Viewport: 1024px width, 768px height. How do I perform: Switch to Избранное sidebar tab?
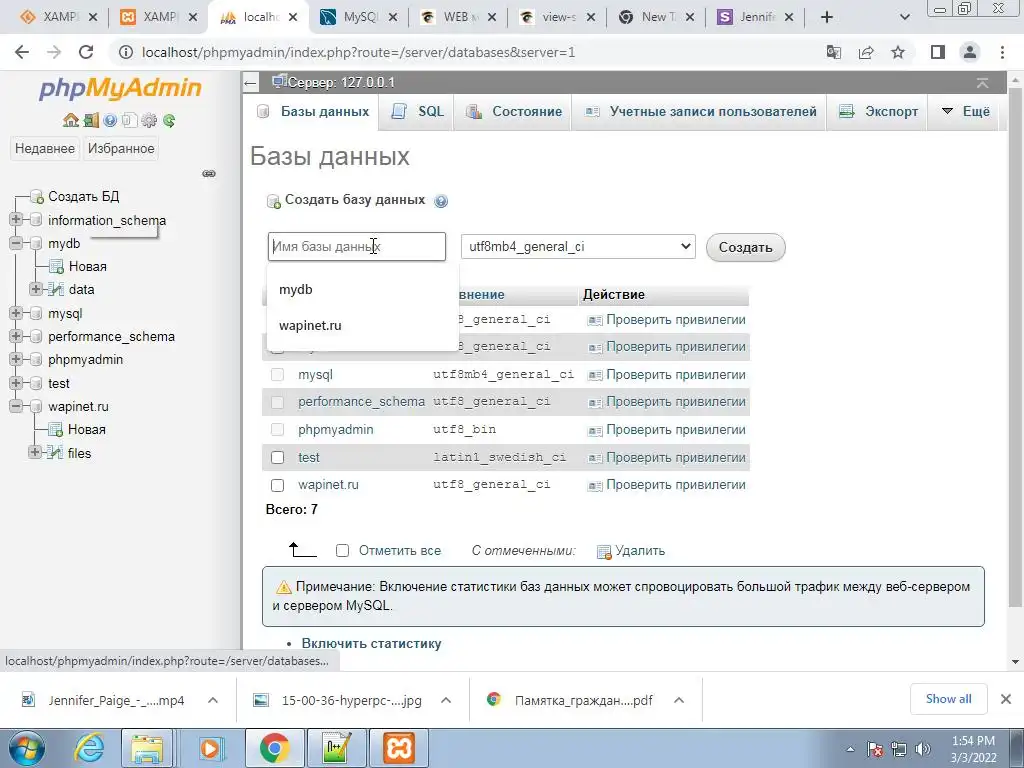(121, 149)
